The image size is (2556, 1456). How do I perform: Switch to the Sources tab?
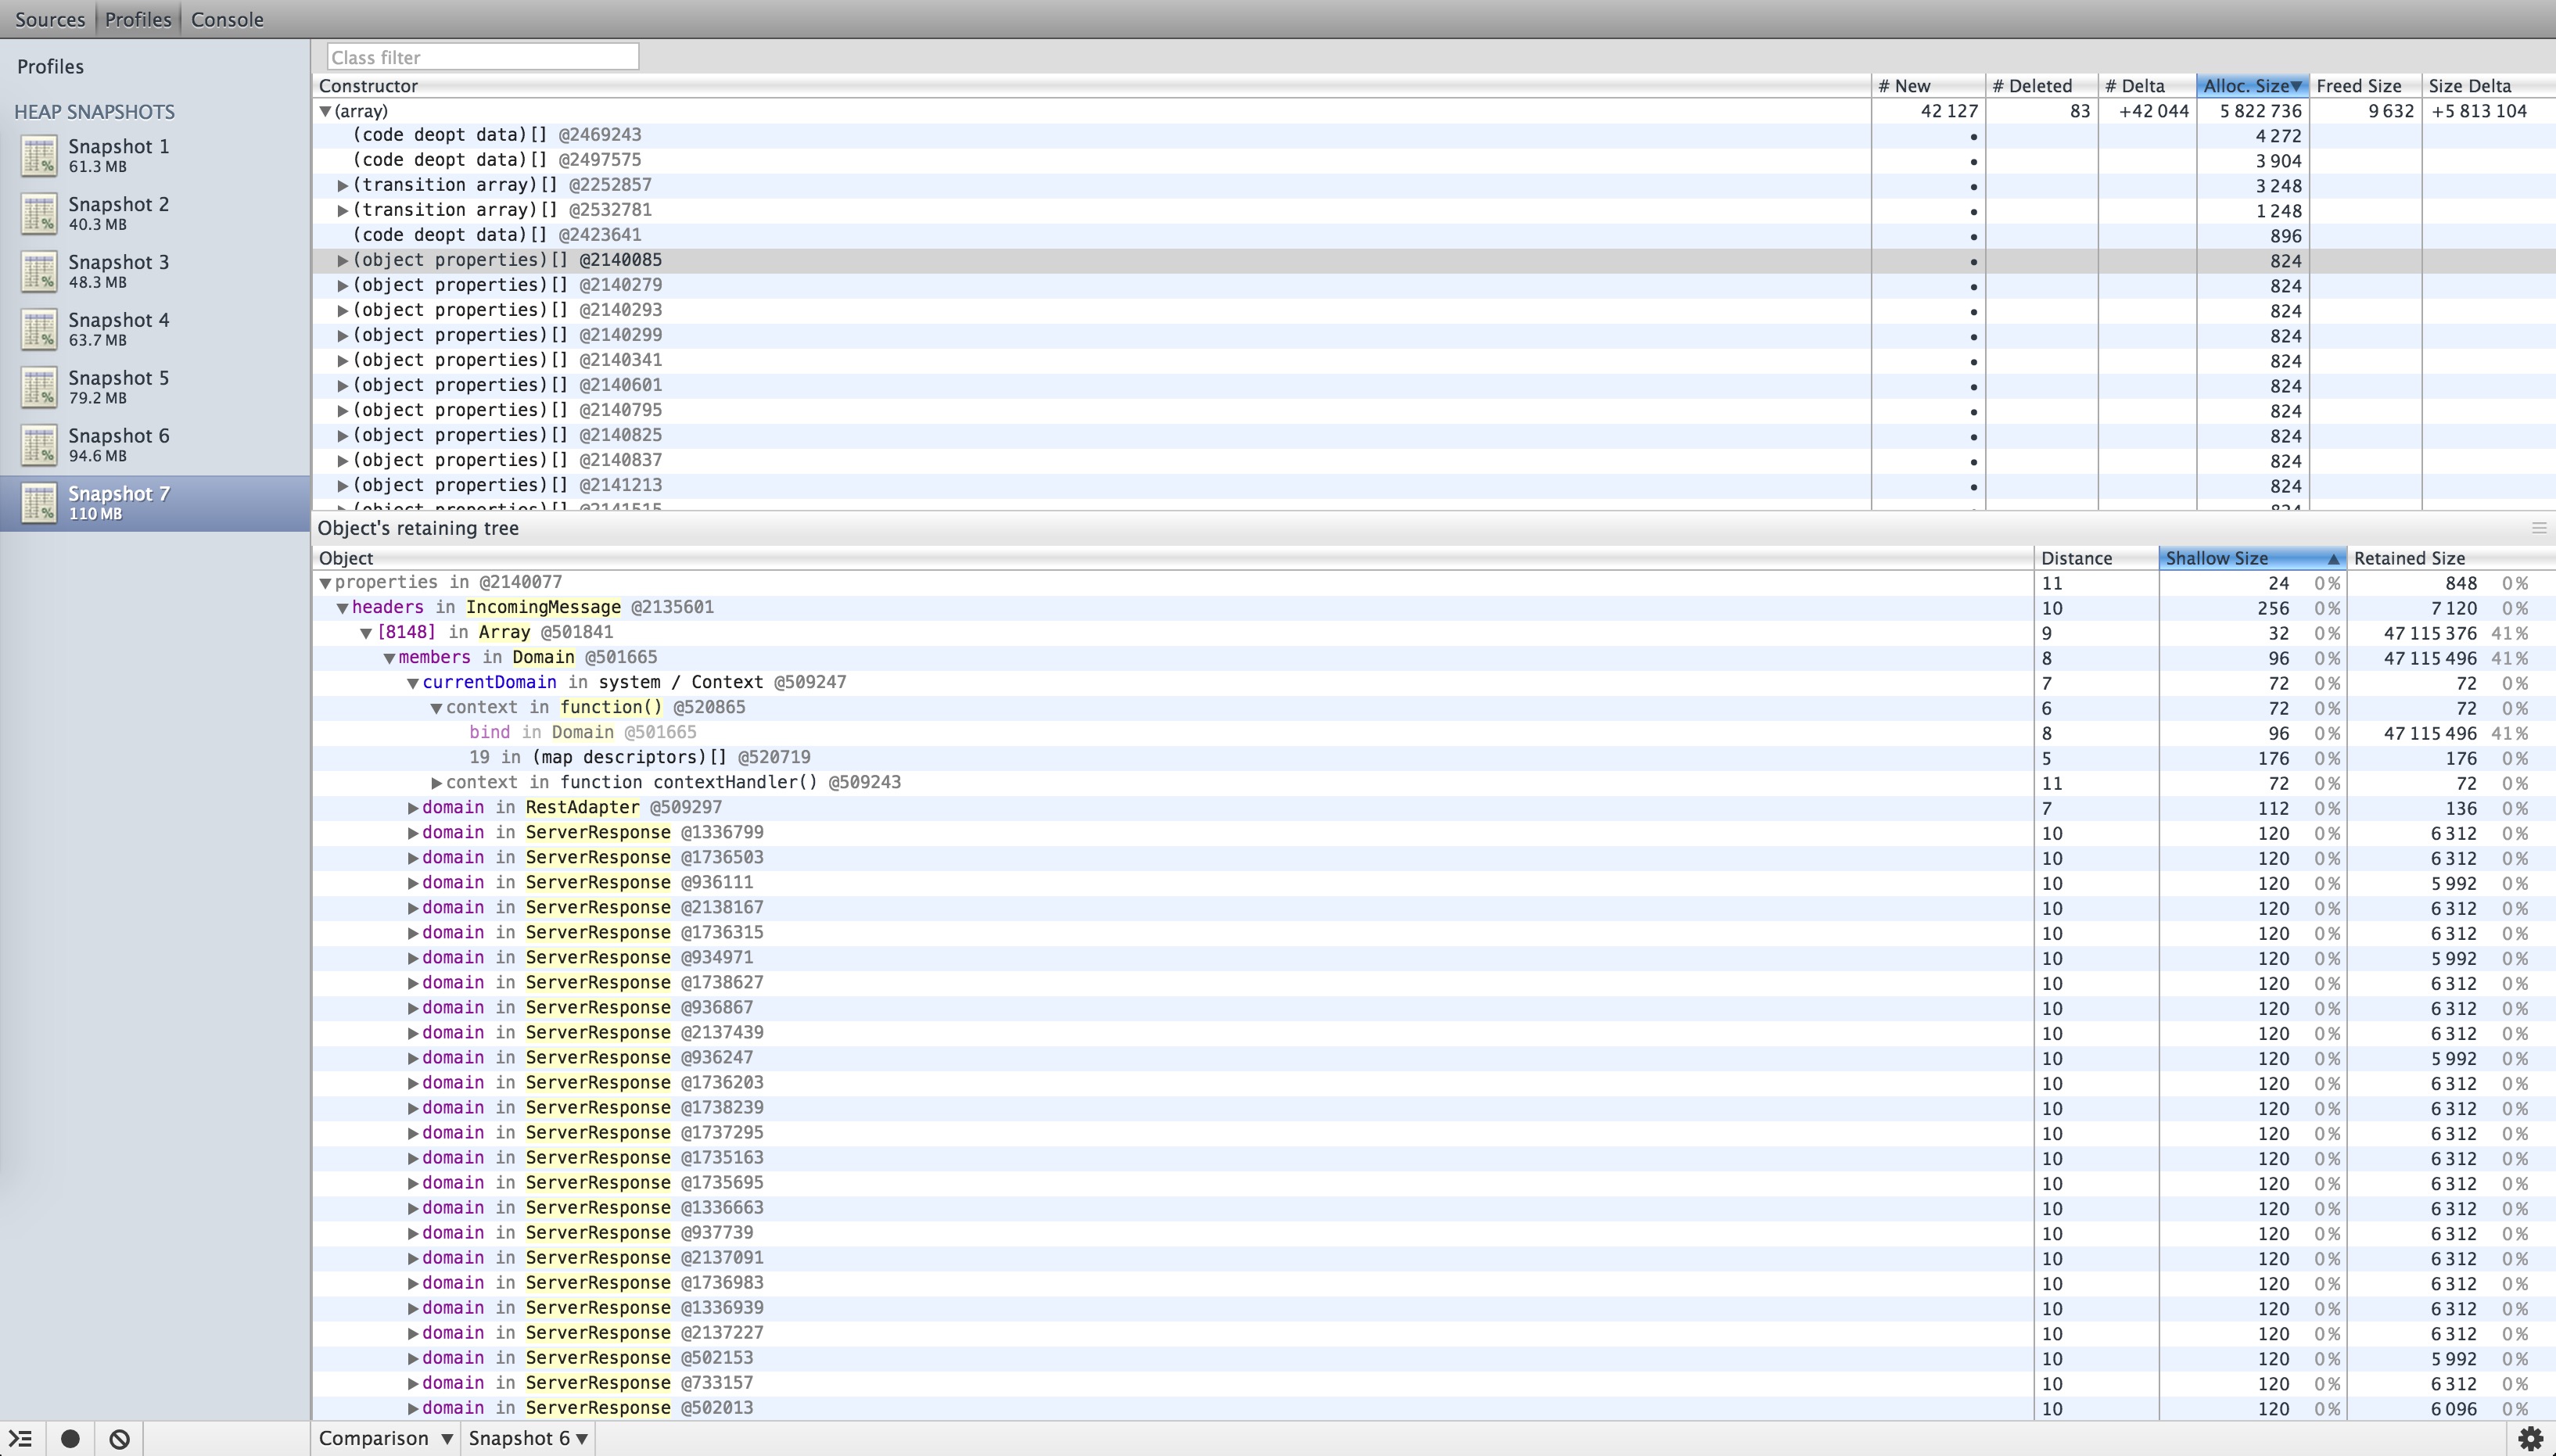50,19
